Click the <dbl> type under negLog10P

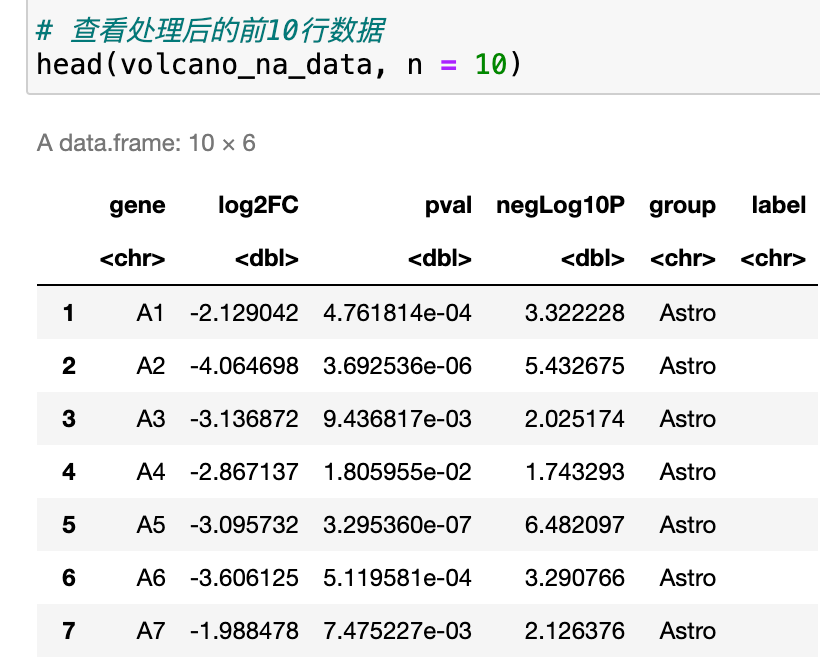pos(593,258)
